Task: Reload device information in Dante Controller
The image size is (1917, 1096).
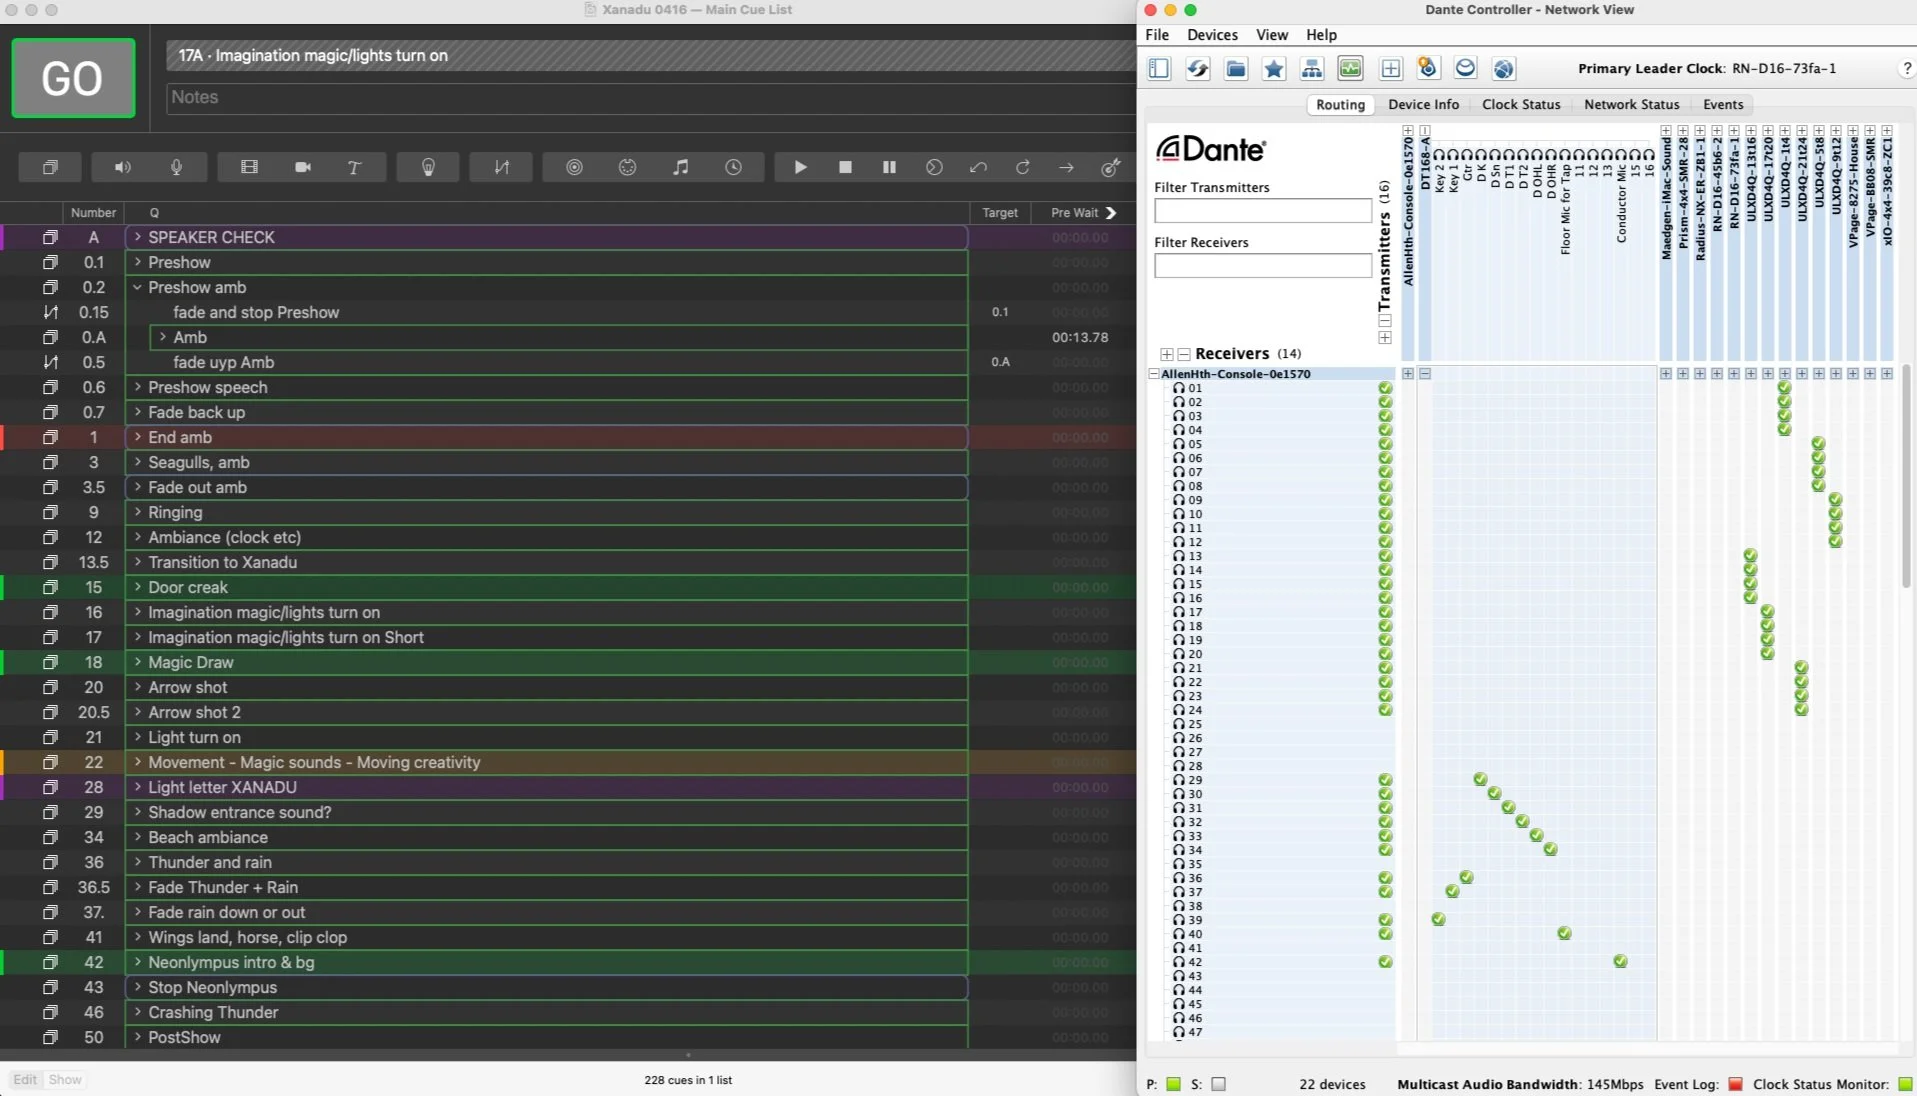Action: click(1197, 68)
